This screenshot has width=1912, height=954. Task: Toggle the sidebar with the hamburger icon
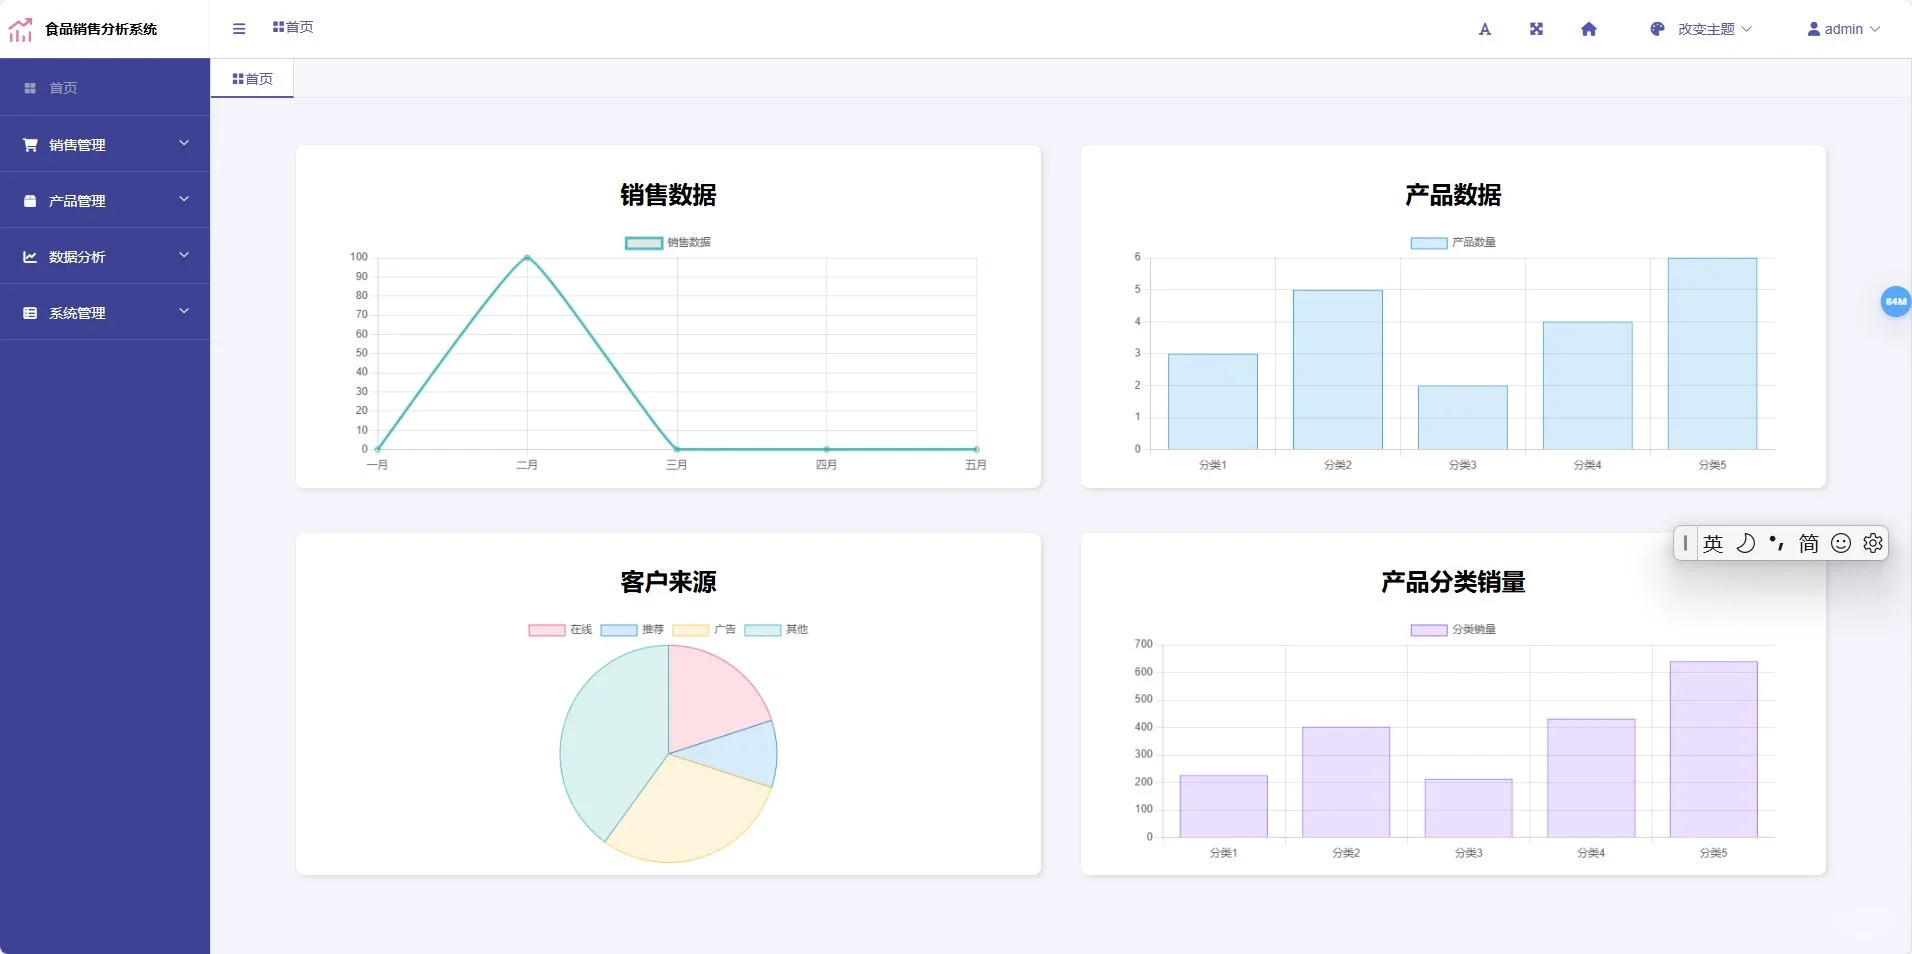(239, 29)
